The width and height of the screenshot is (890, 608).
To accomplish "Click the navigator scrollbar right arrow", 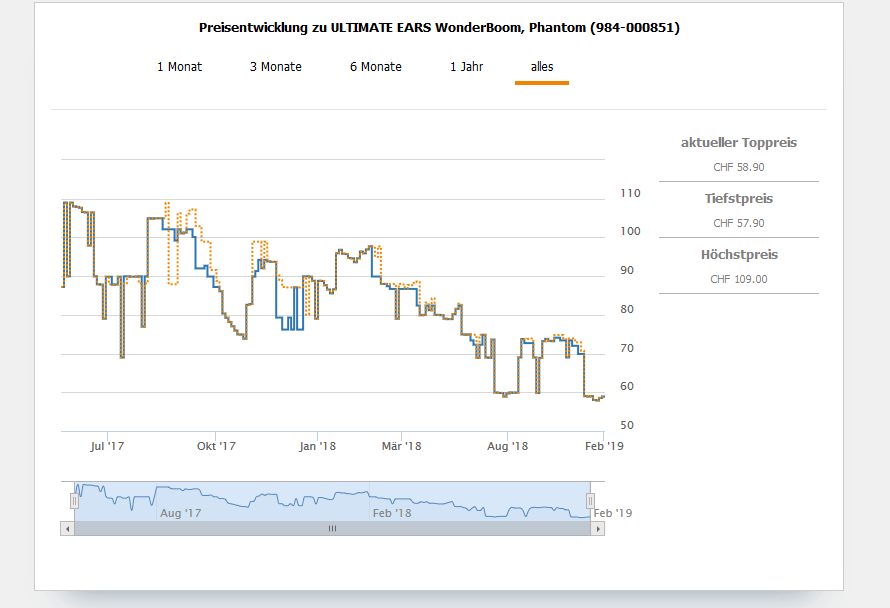I will [598, 528].
